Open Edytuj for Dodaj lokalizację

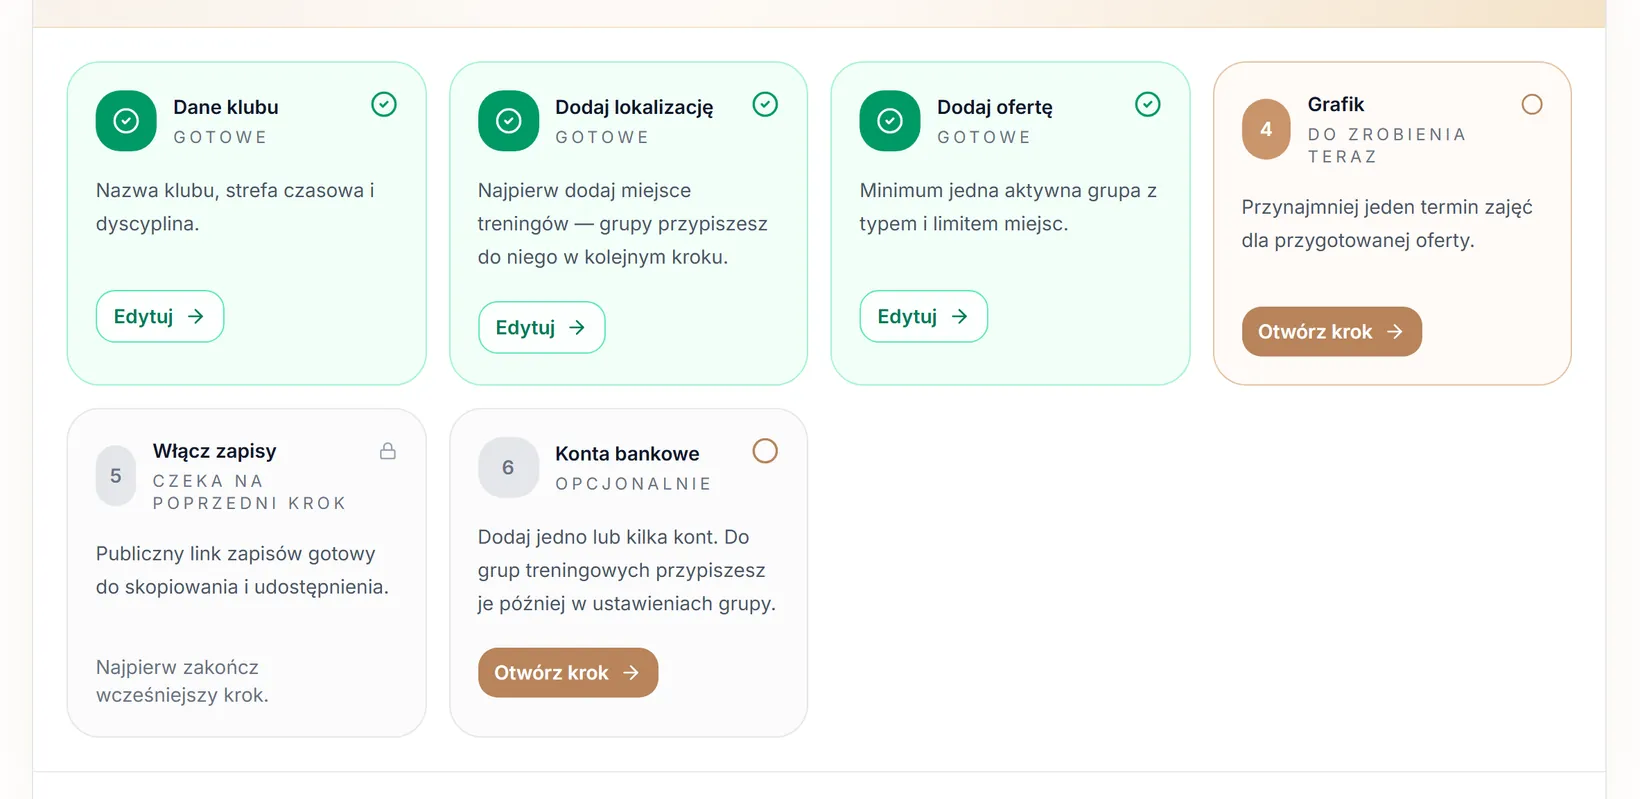pyautogui.click(x=542, y=327)
